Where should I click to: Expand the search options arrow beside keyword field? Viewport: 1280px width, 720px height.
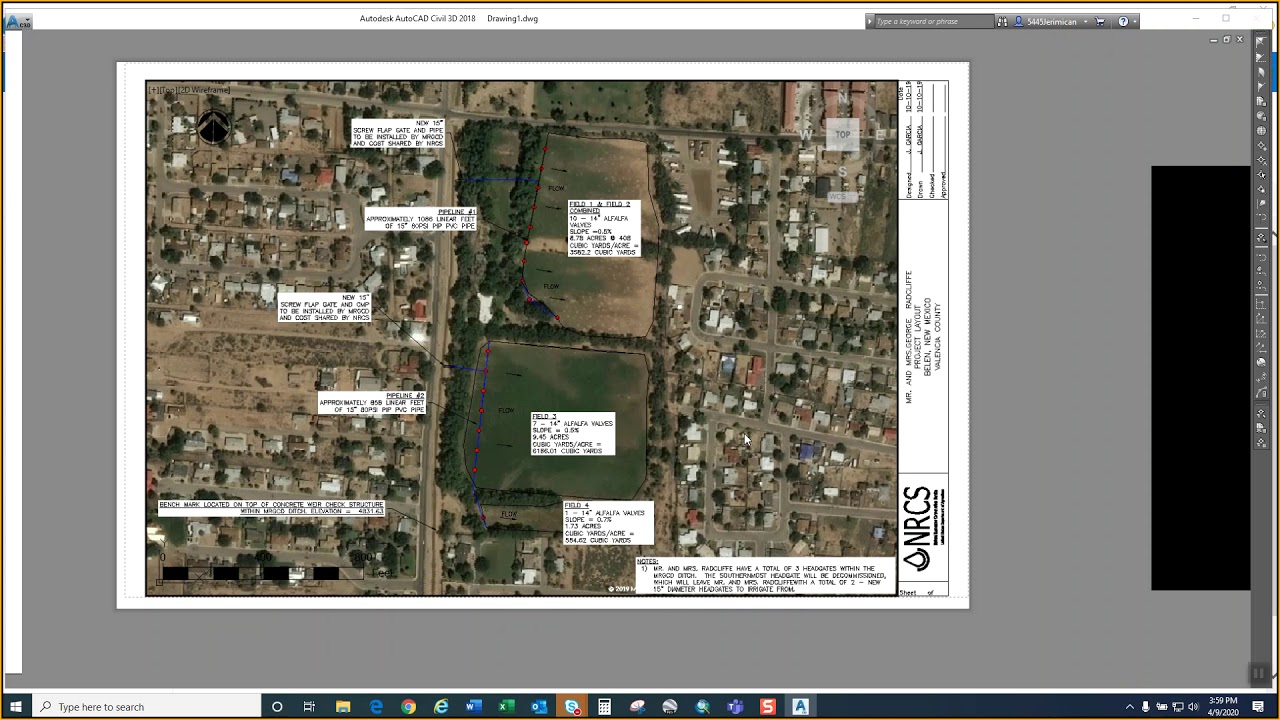870,21
